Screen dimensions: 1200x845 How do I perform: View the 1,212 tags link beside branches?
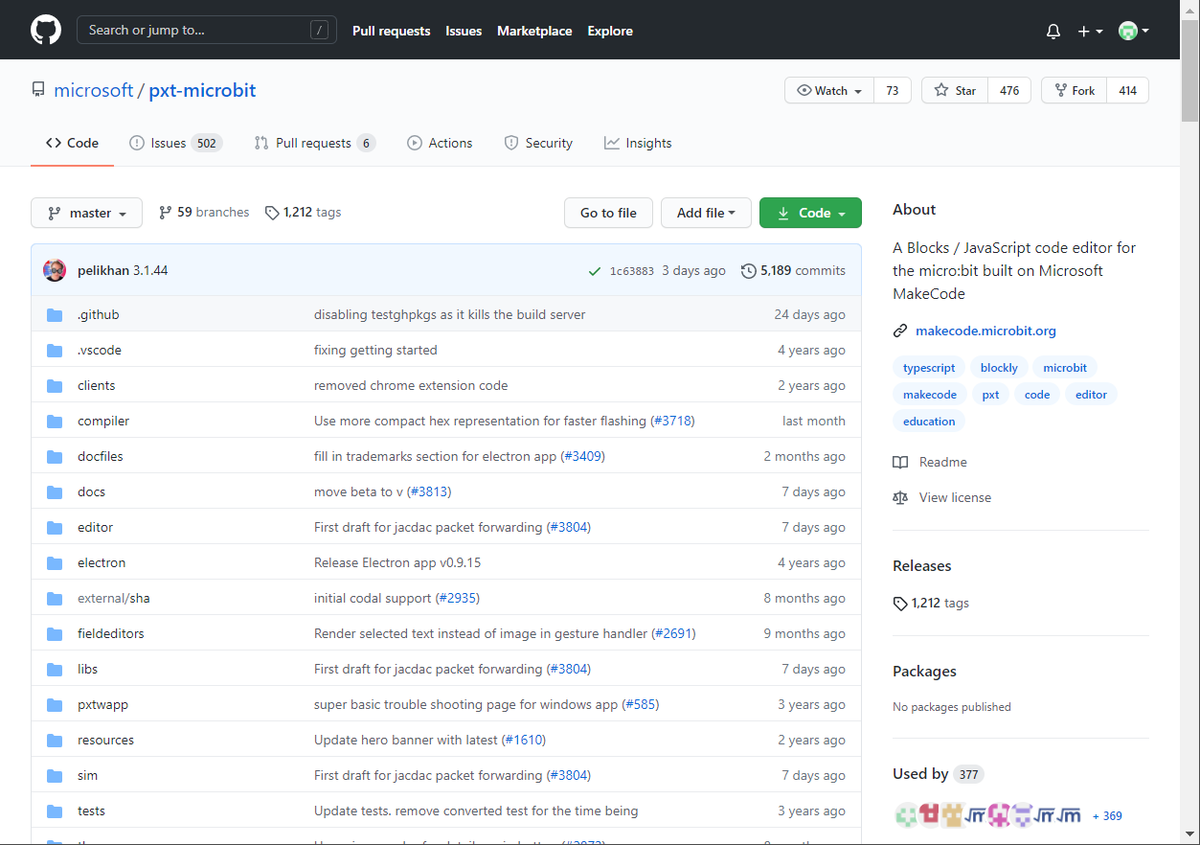[303, 212]
